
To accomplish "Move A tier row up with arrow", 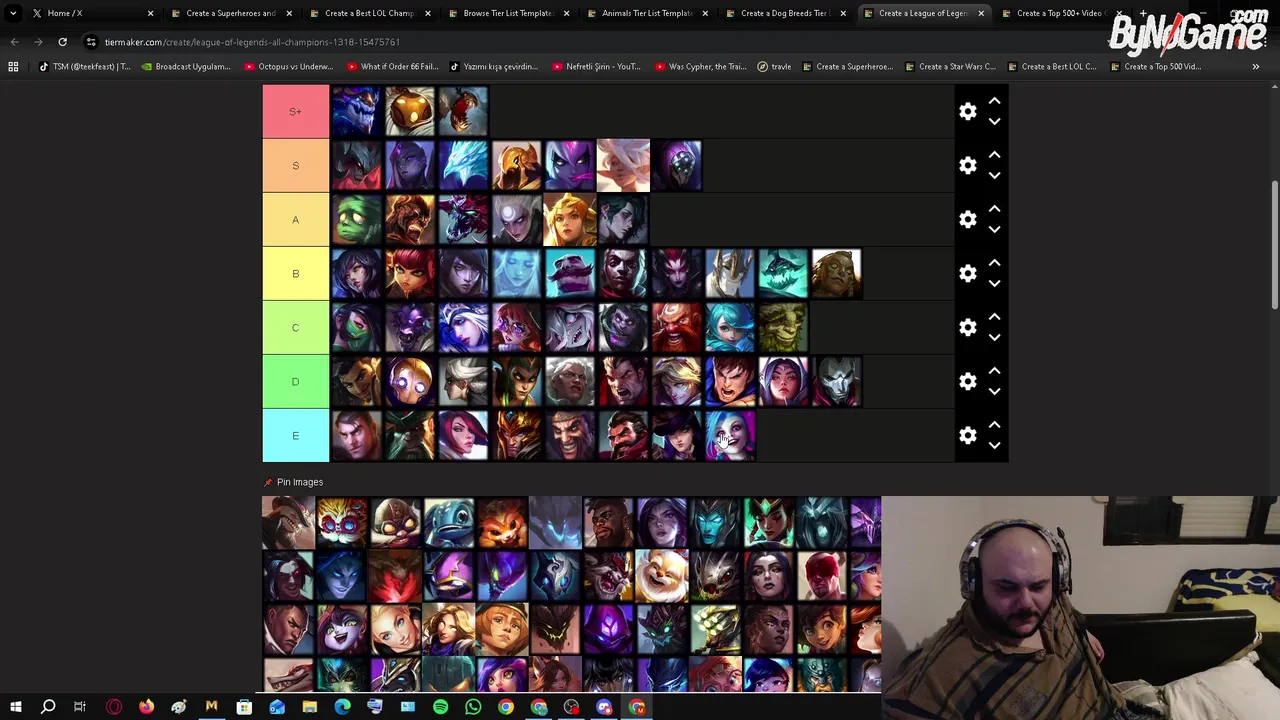I will (x=994, y=209).
